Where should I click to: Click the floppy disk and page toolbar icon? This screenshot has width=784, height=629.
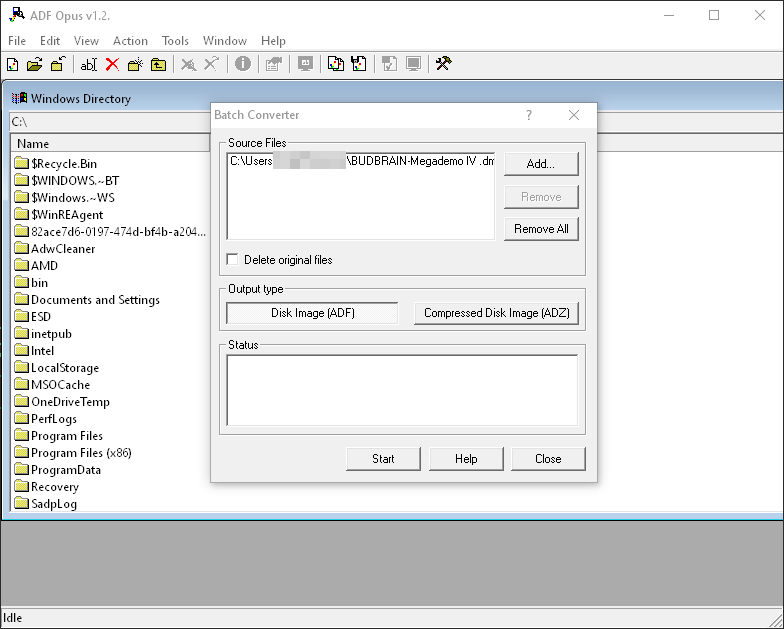[359, 64]
